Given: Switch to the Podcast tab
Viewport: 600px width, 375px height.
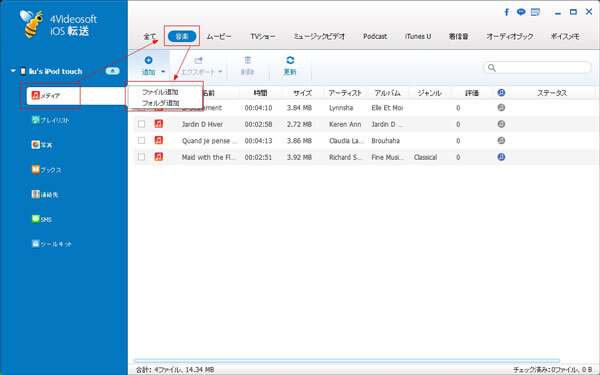Looking at the screenshot, I should pos(375,37).
